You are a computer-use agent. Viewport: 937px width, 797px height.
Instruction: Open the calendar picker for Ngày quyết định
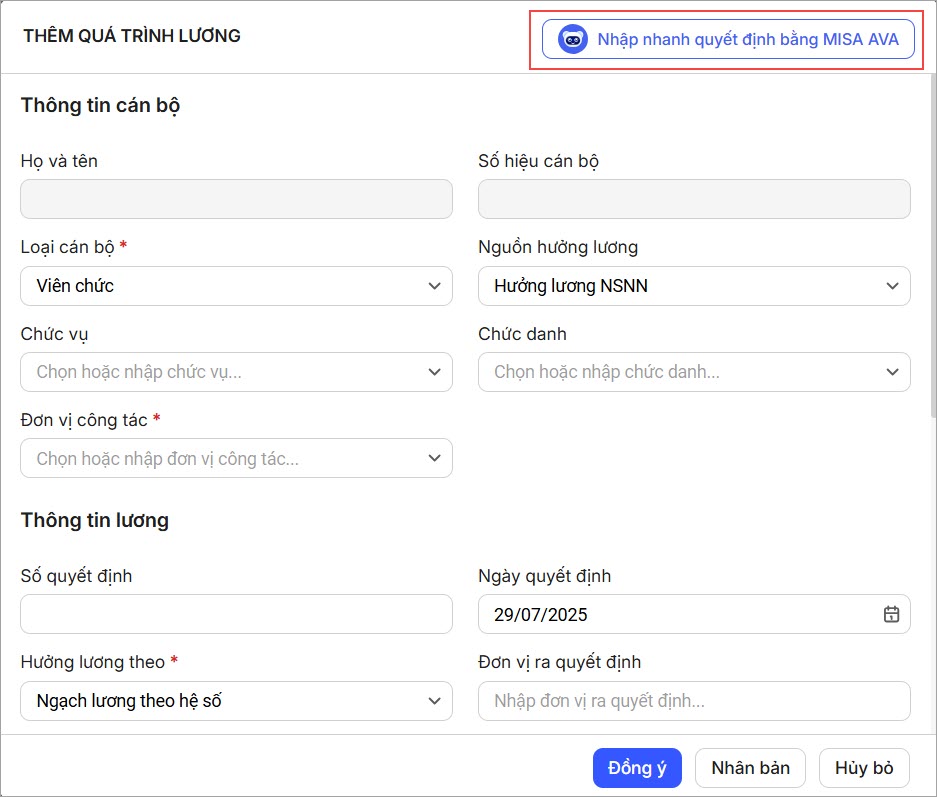pos(891,614)
